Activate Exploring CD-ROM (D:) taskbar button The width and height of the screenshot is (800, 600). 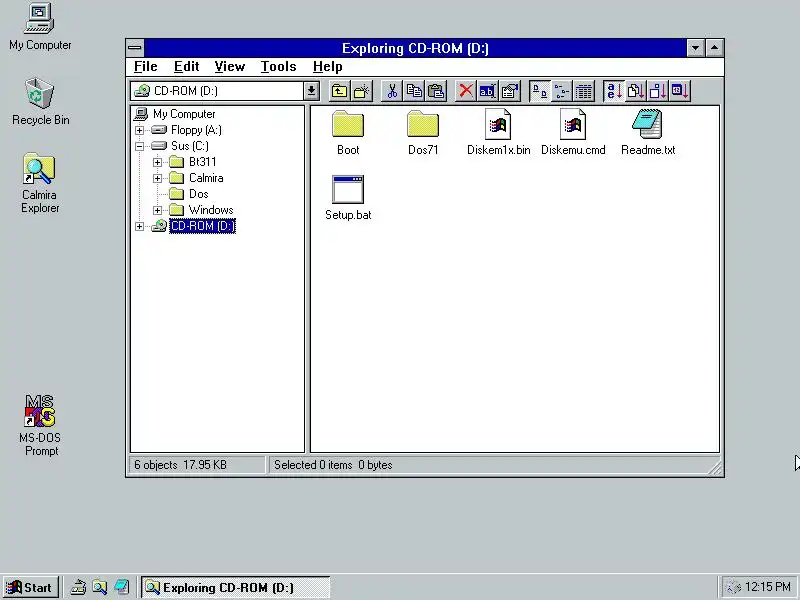(x=236, y=588)
